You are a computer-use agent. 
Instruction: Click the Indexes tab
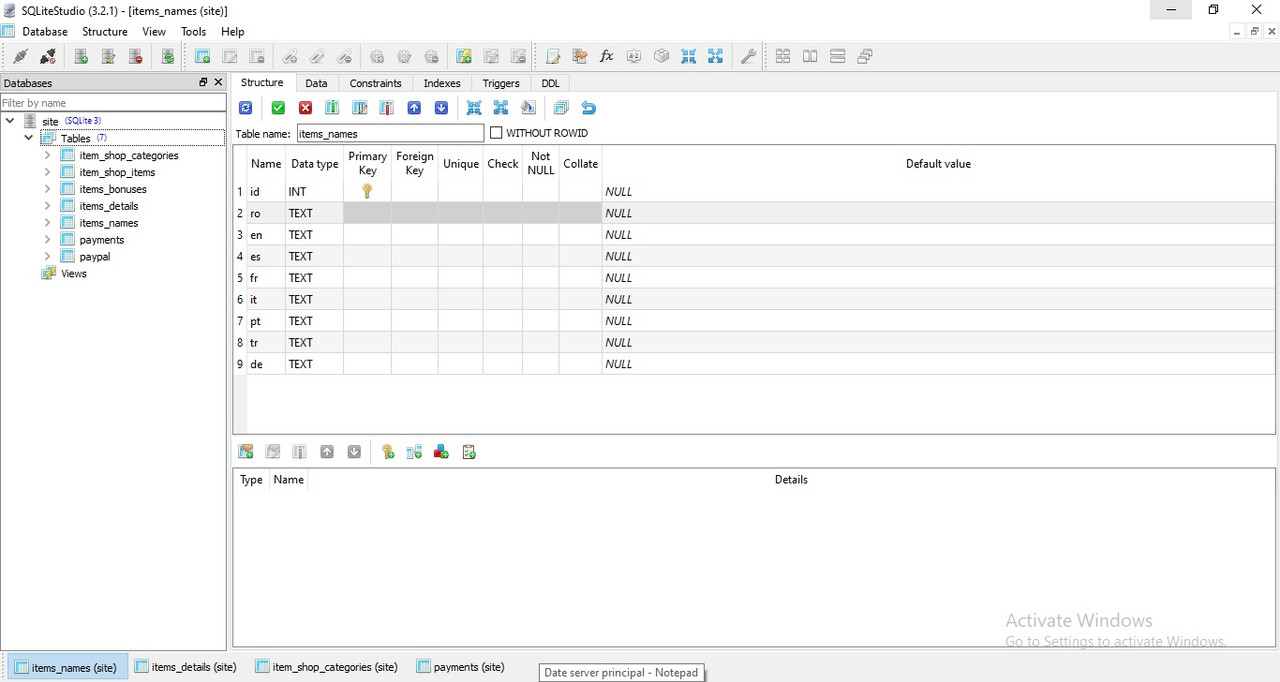point(442,83)
